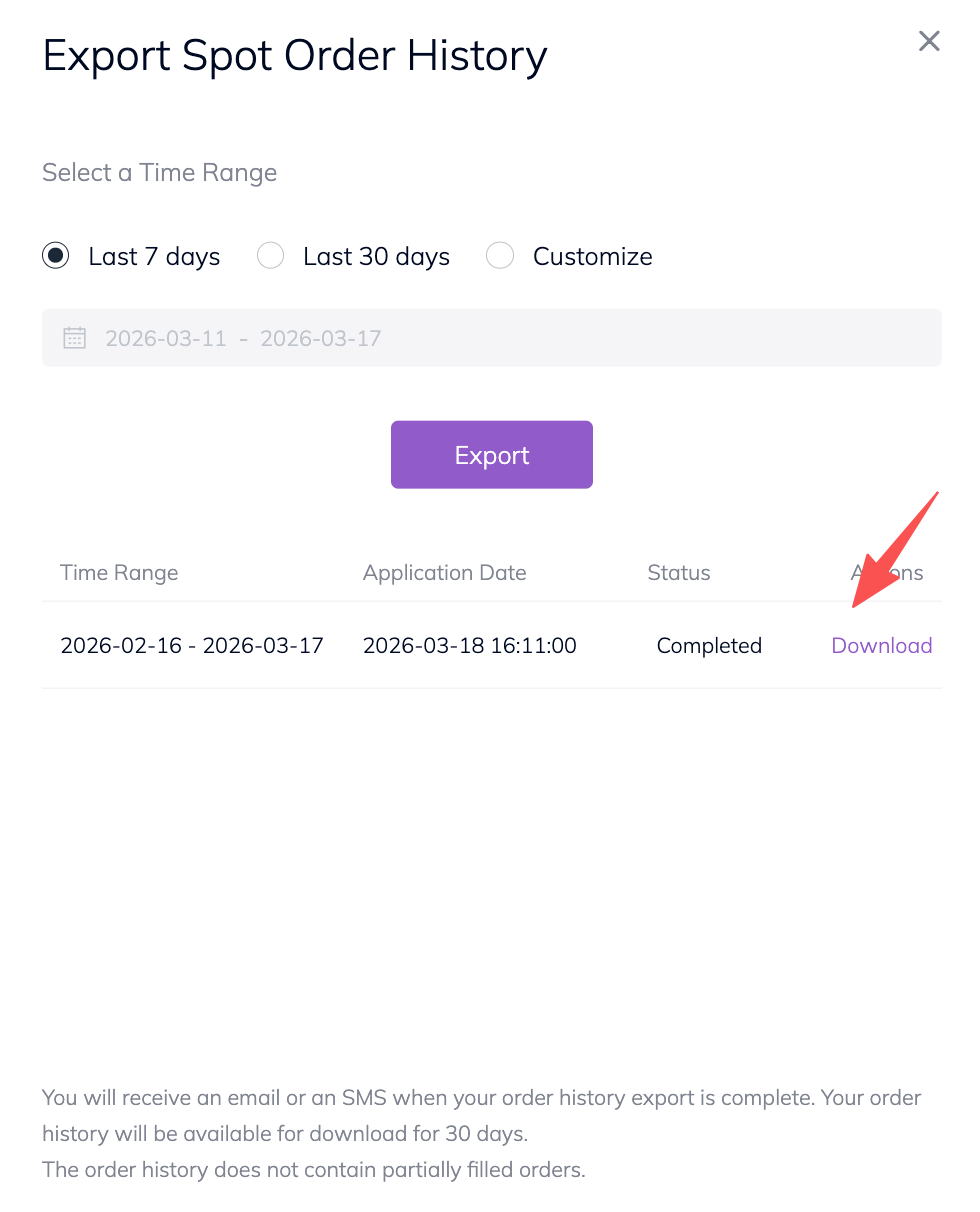Click the partially filled orders disclaimer
980x1212 pixels.
313,1169
